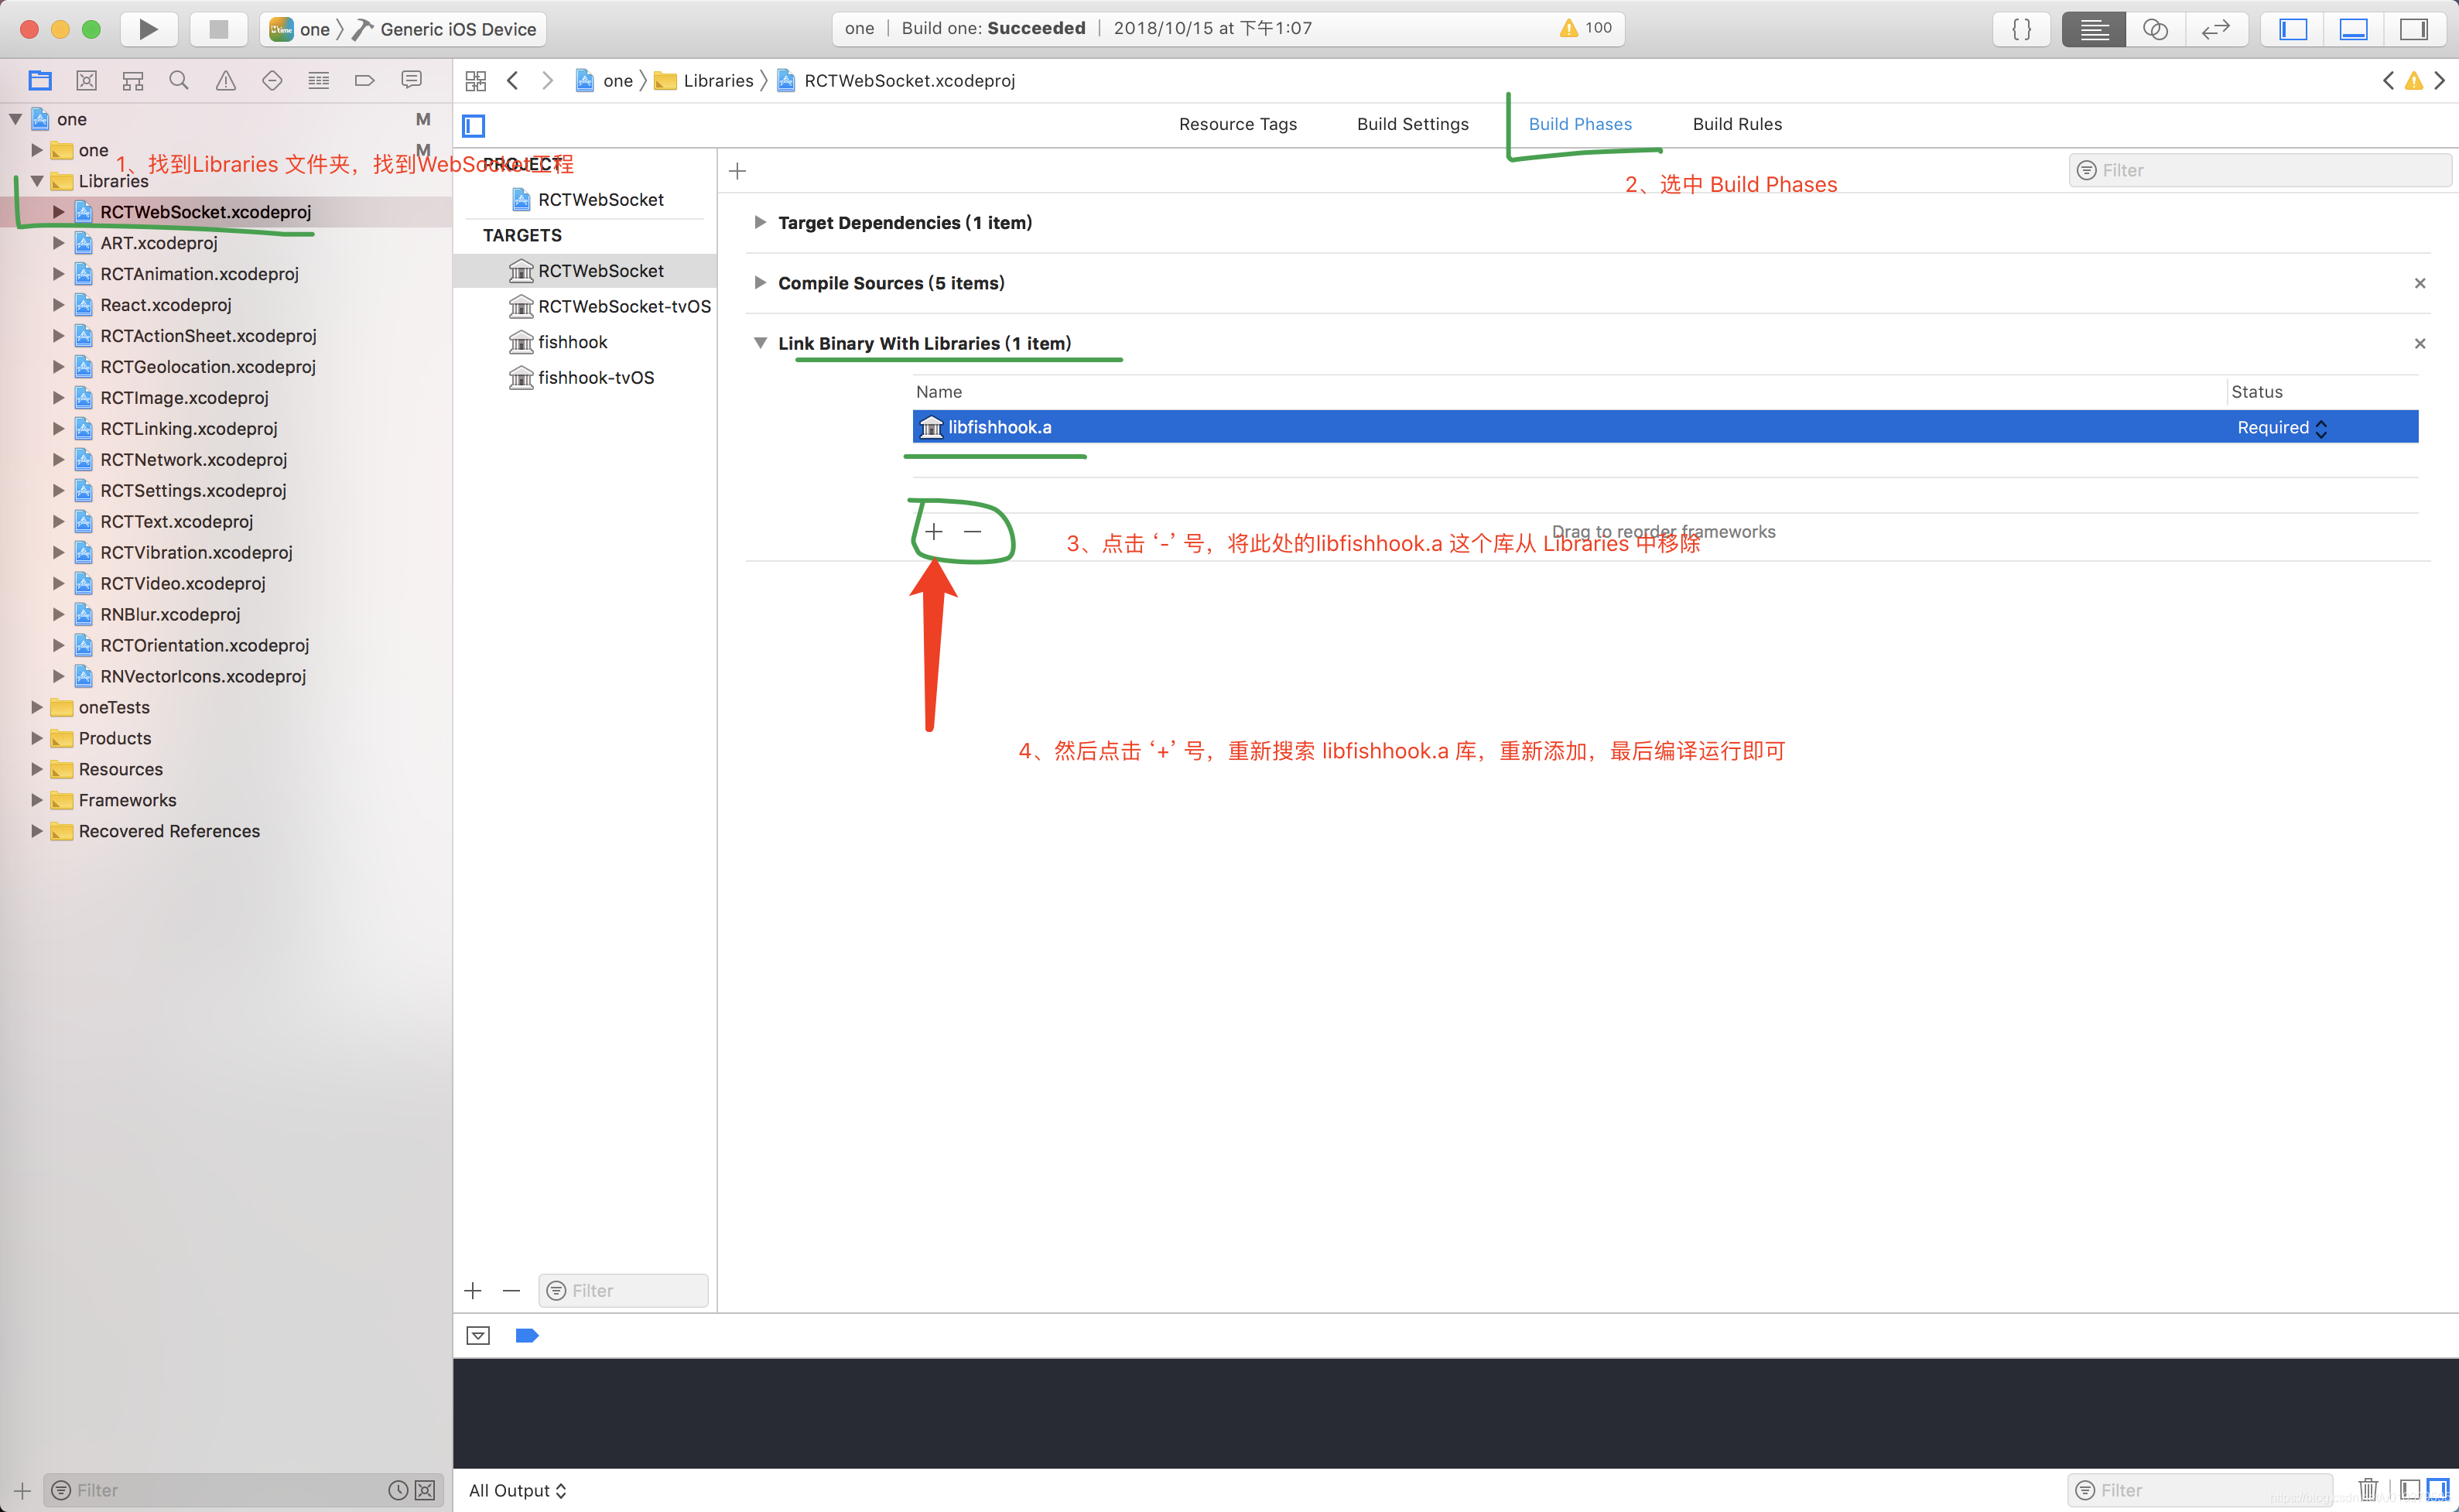
Task: Toggle the right Utilities panel visibility
Action: tap(2414, 29)
